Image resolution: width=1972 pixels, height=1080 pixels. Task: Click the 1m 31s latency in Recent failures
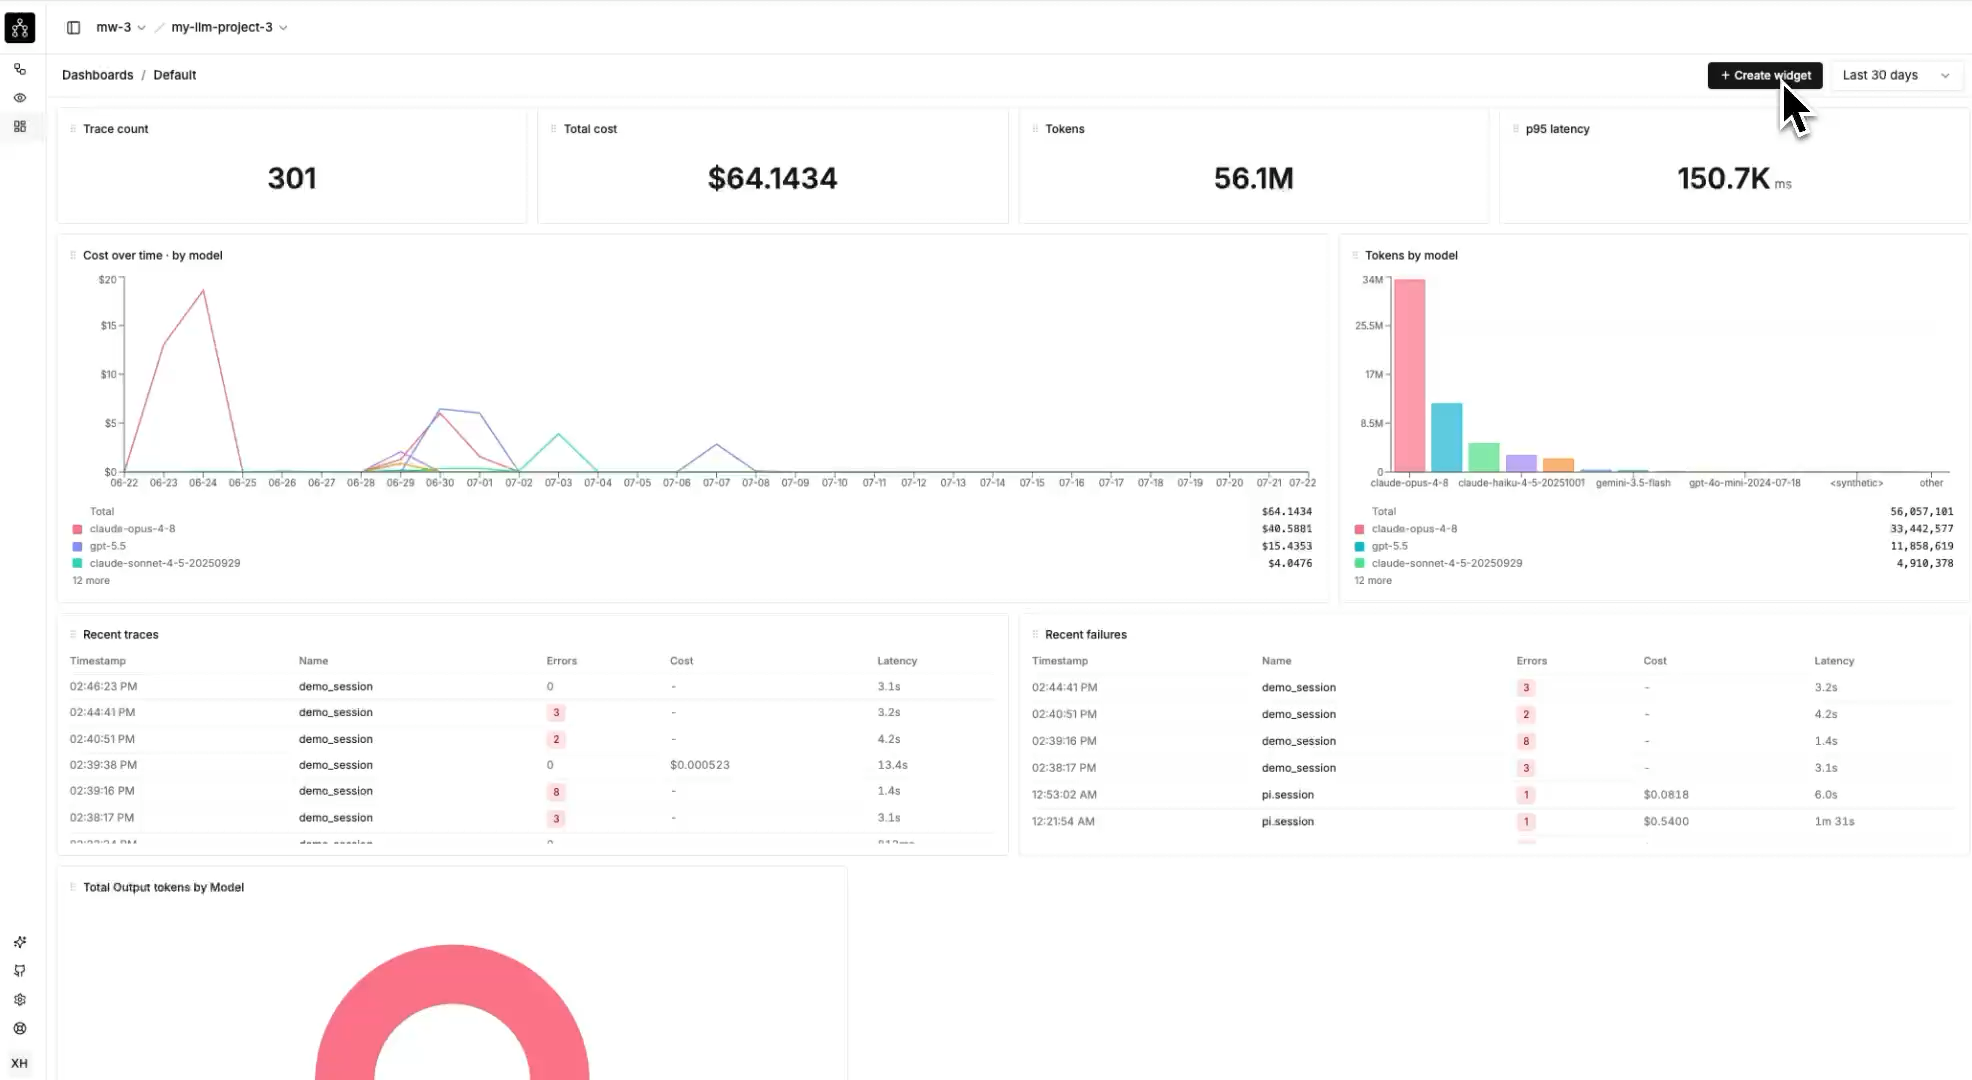1834,822
